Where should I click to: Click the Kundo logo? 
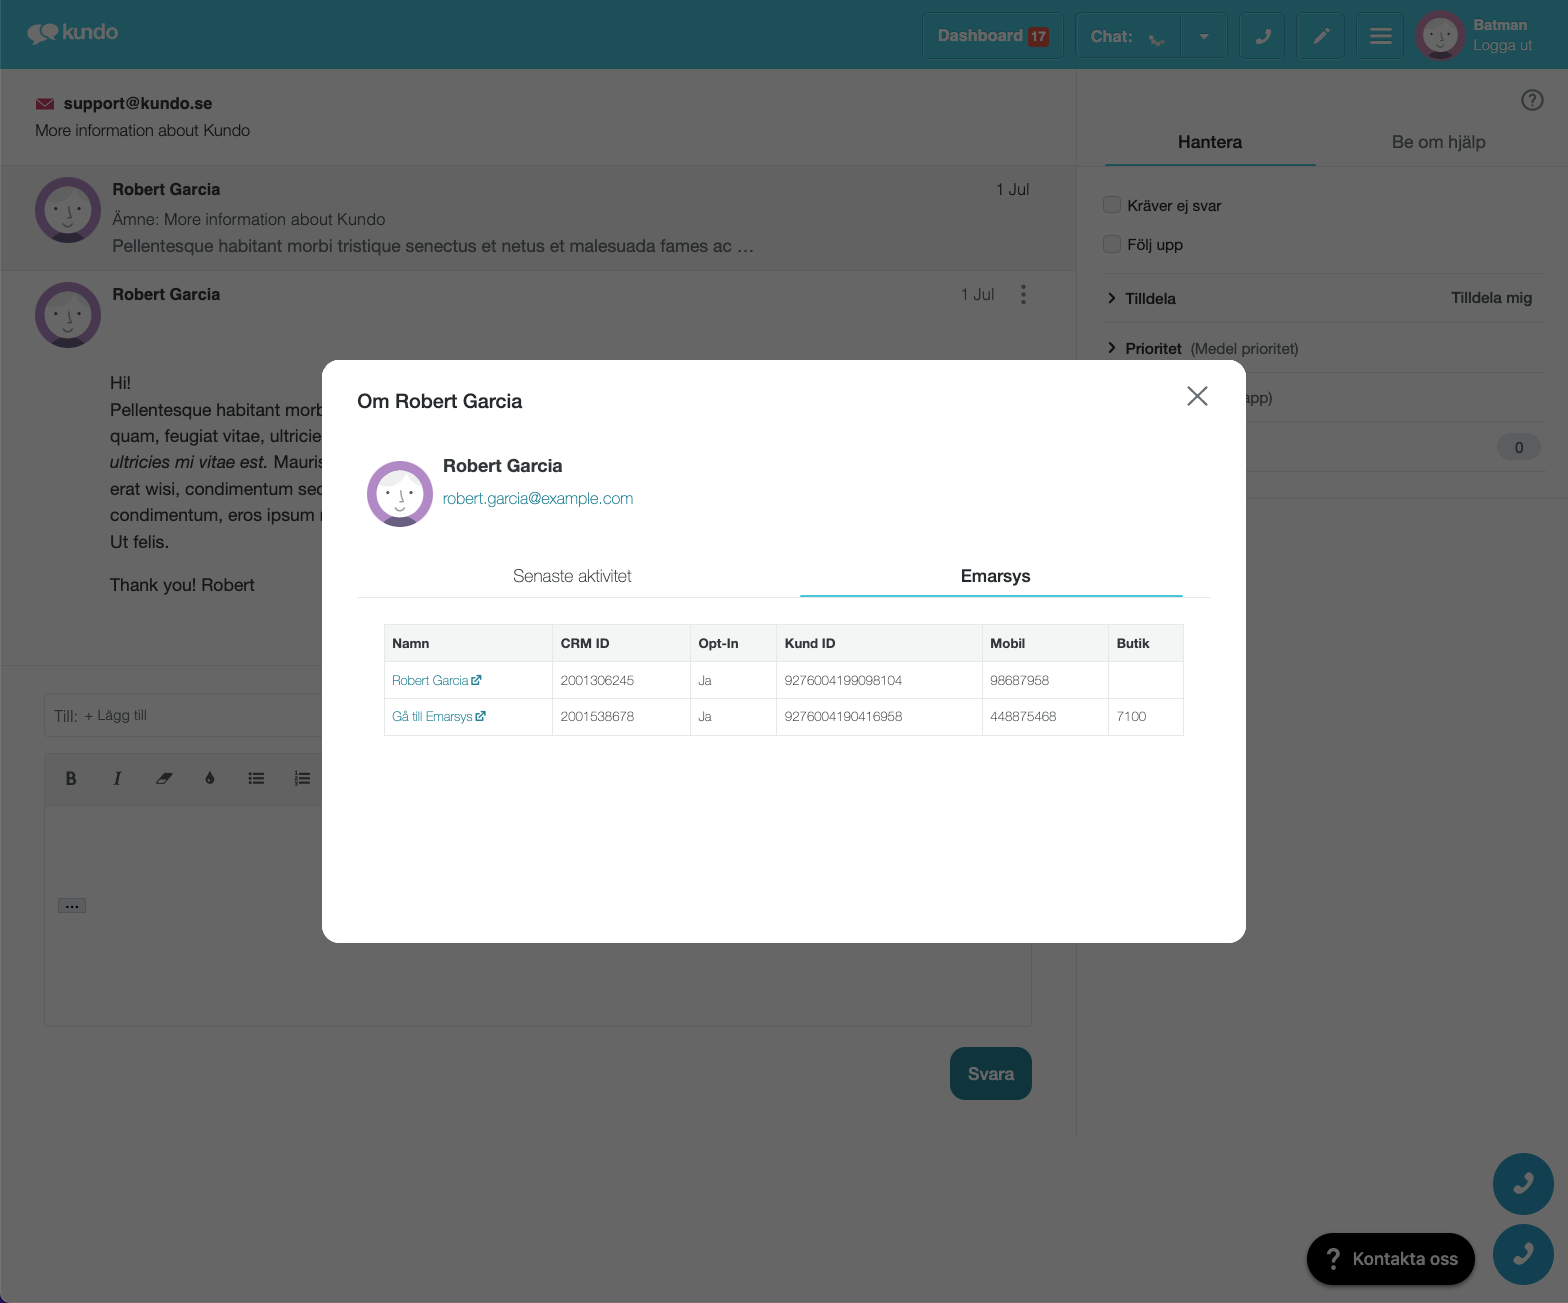point(73,33)
